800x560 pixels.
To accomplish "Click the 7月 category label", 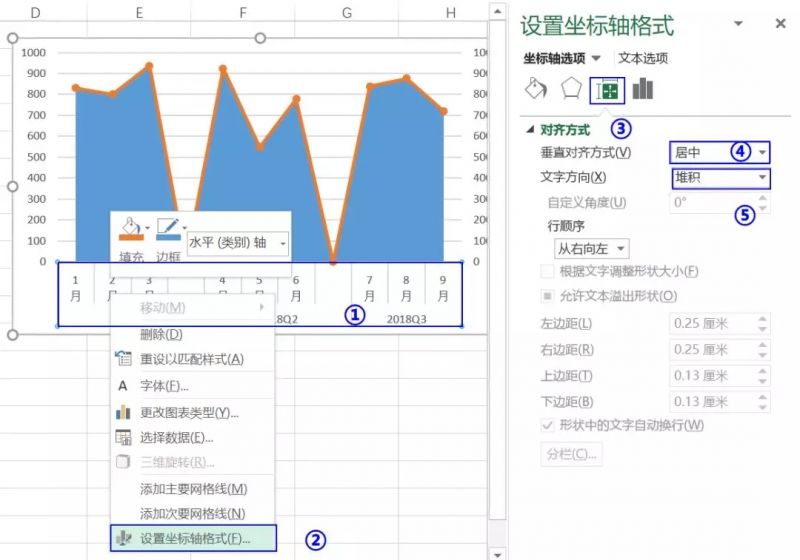I will 369,288.
